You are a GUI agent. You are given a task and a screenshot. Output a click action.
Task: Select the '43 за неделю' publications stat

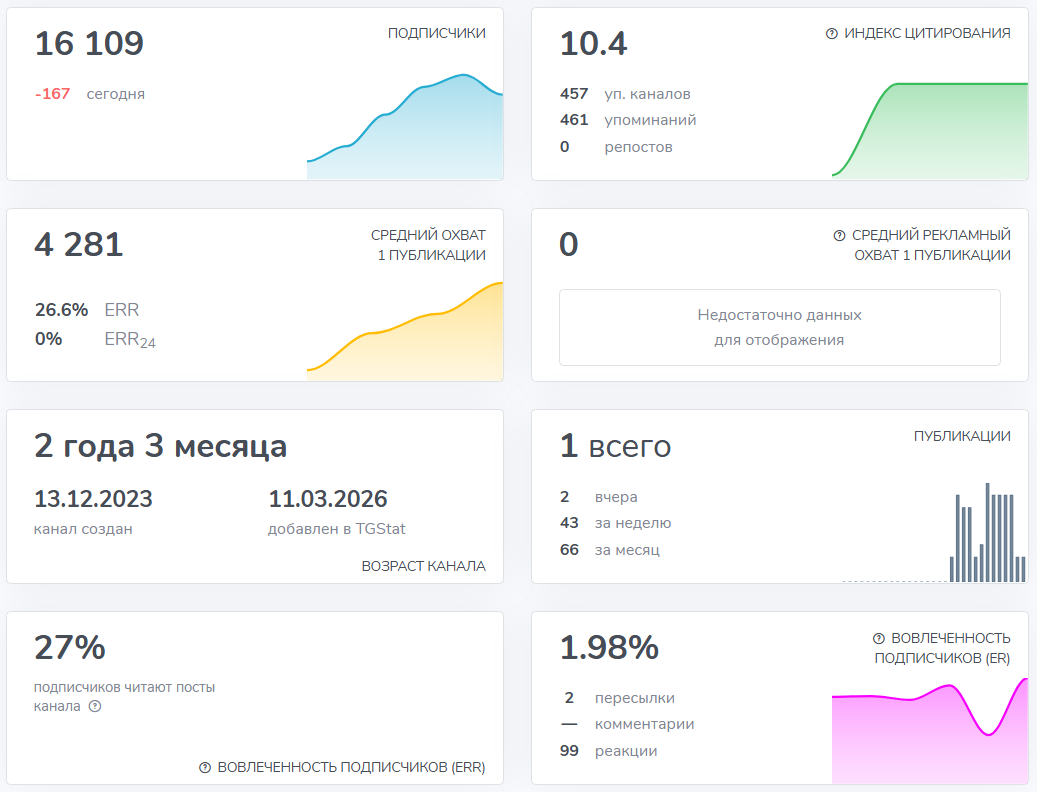[620, 523]
